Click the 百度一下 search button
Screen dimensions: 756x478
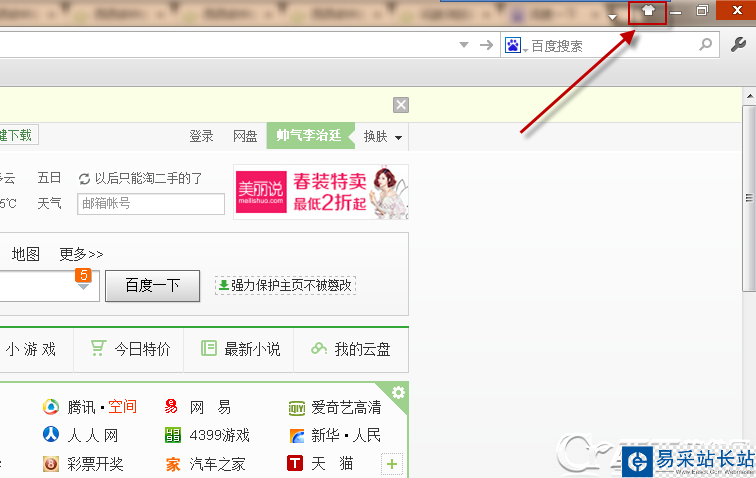(152, 286)
